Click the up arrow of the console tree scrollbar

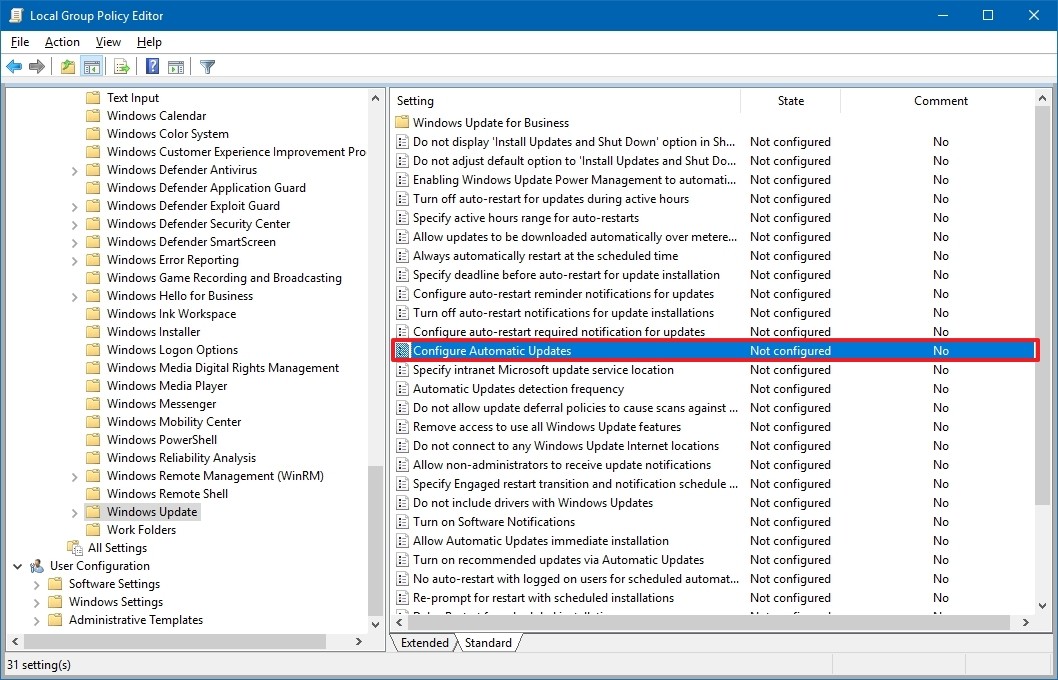point(375,98)
